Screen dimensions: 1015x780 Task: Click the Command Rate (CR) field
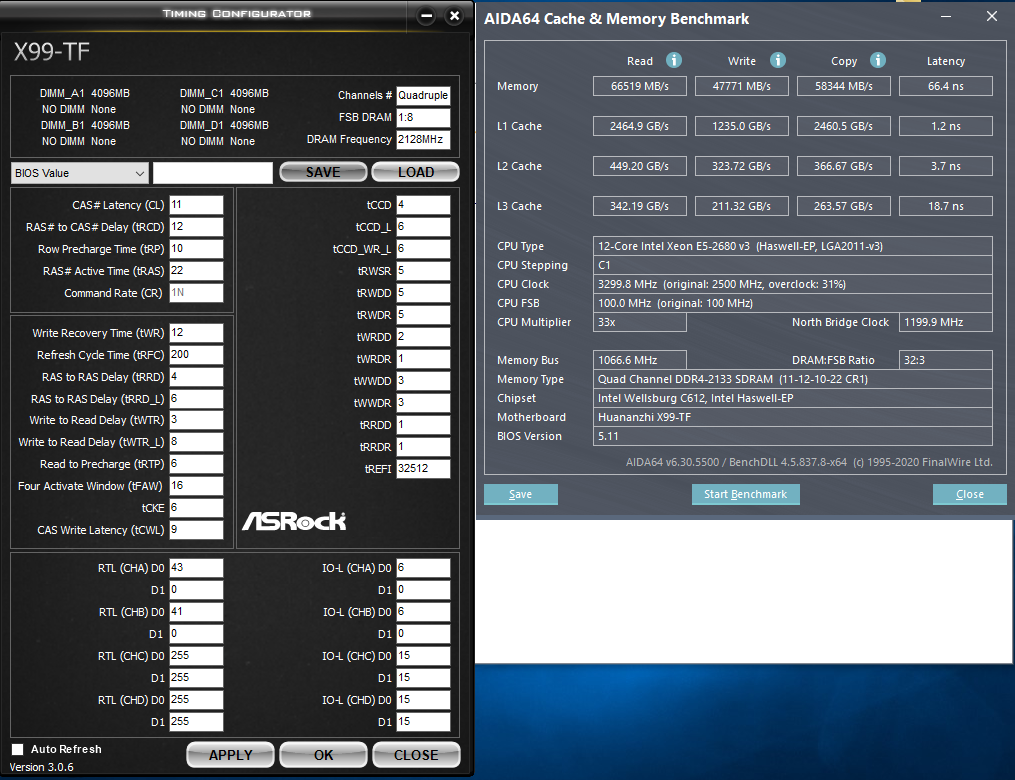pyautogui.click(x=196, y=293)
